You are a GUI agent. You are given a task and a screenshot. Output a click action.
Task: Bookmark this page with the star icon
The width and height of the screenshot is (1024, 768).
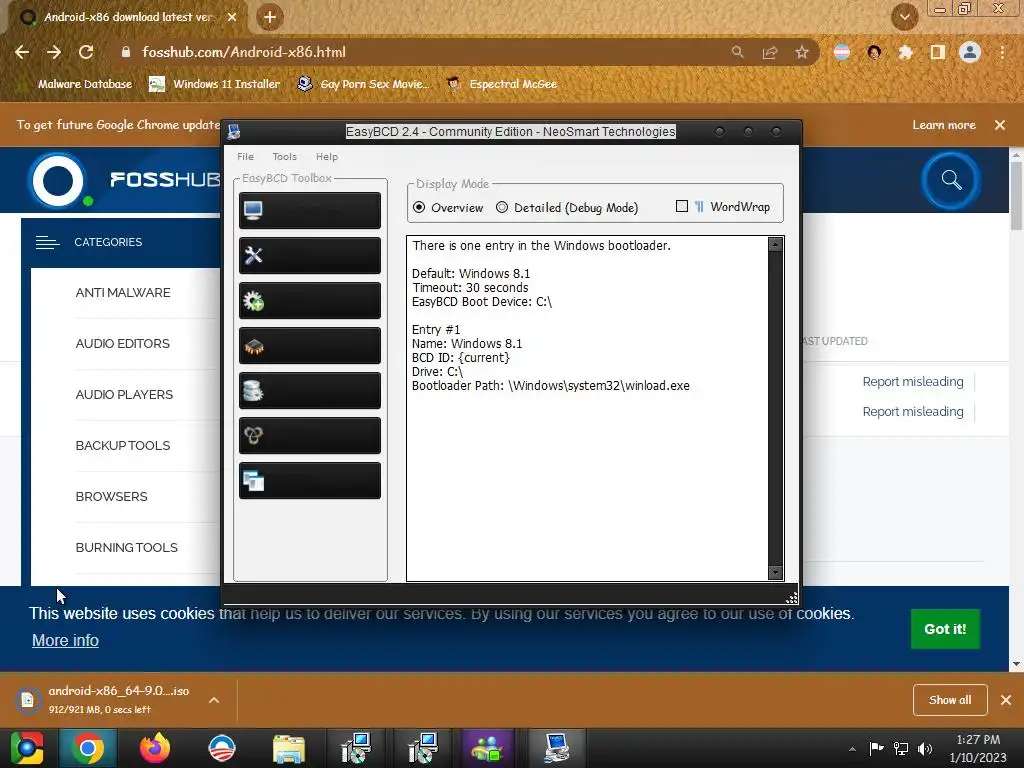(x=802, y=52)
